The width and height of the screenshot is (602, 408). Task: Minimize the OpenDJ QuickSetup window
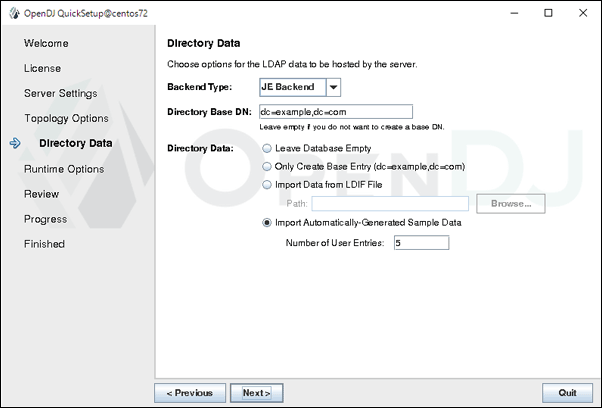coord(514,13)
